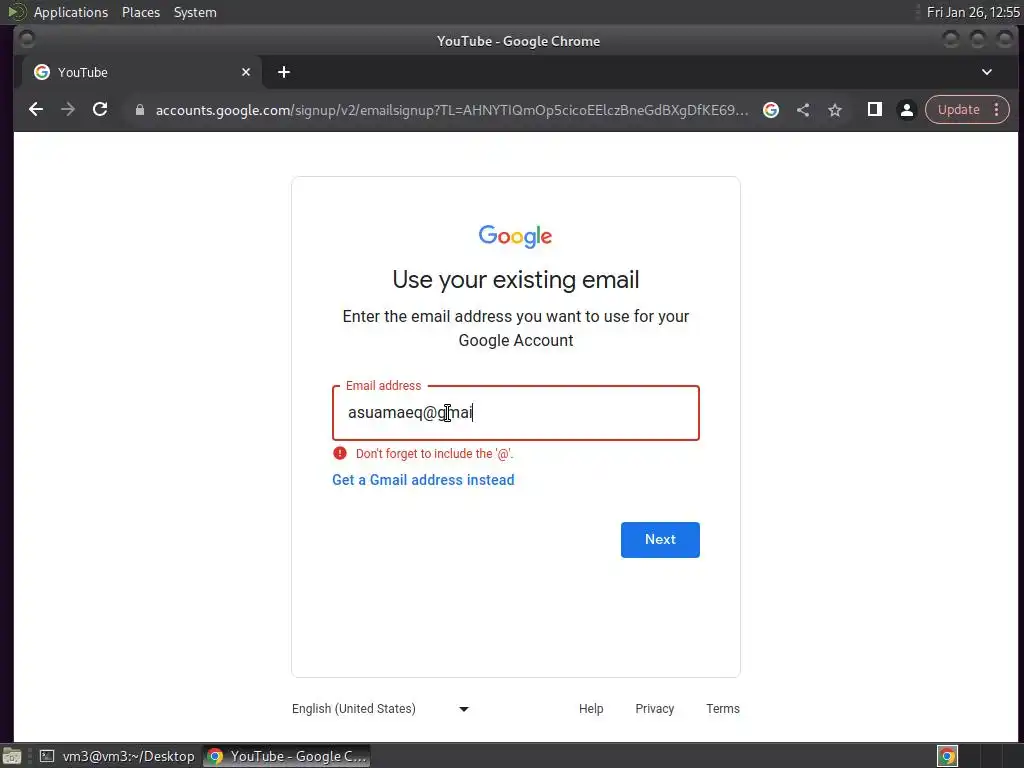Bookmark this page with star icon
This screenshot has width=1024, height=768.
[x=835, y=110]
